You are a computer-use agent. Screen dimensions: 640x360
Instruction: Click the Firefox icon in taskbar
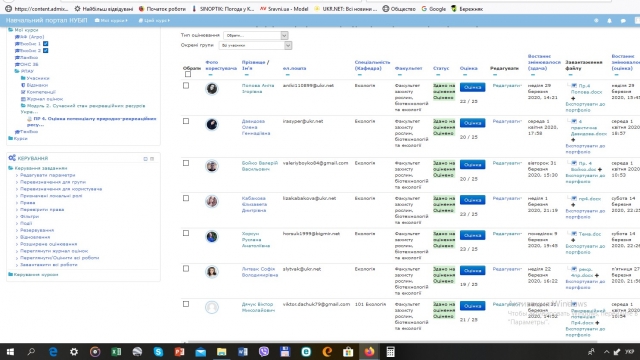369,351
